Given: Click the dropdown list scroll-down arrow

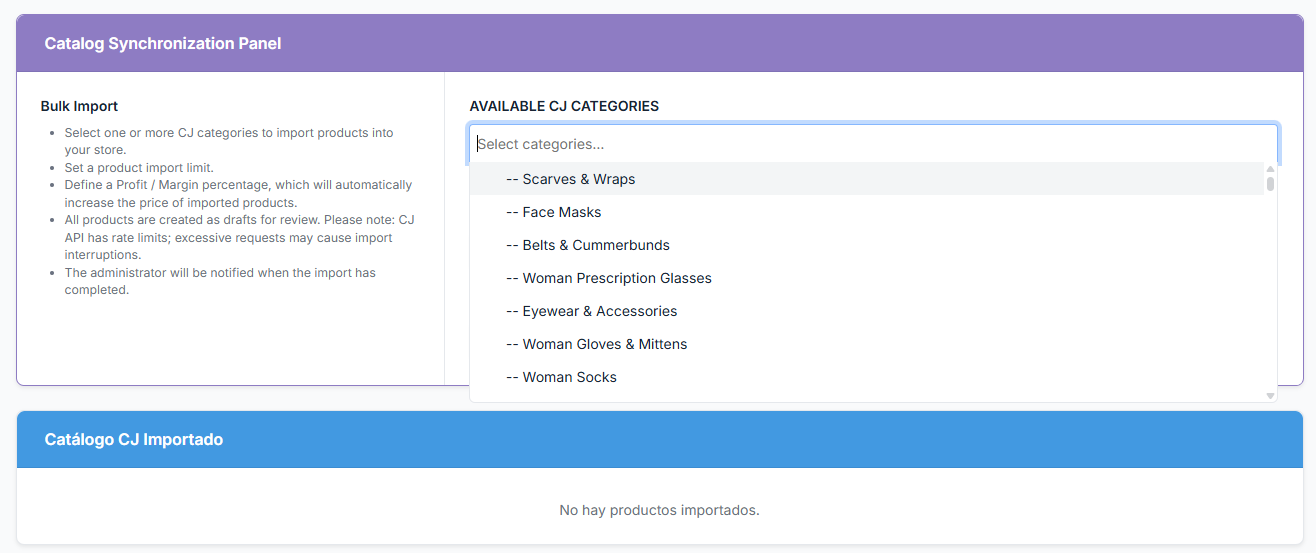Looking at the screenshot, I should pos(1271,396).
